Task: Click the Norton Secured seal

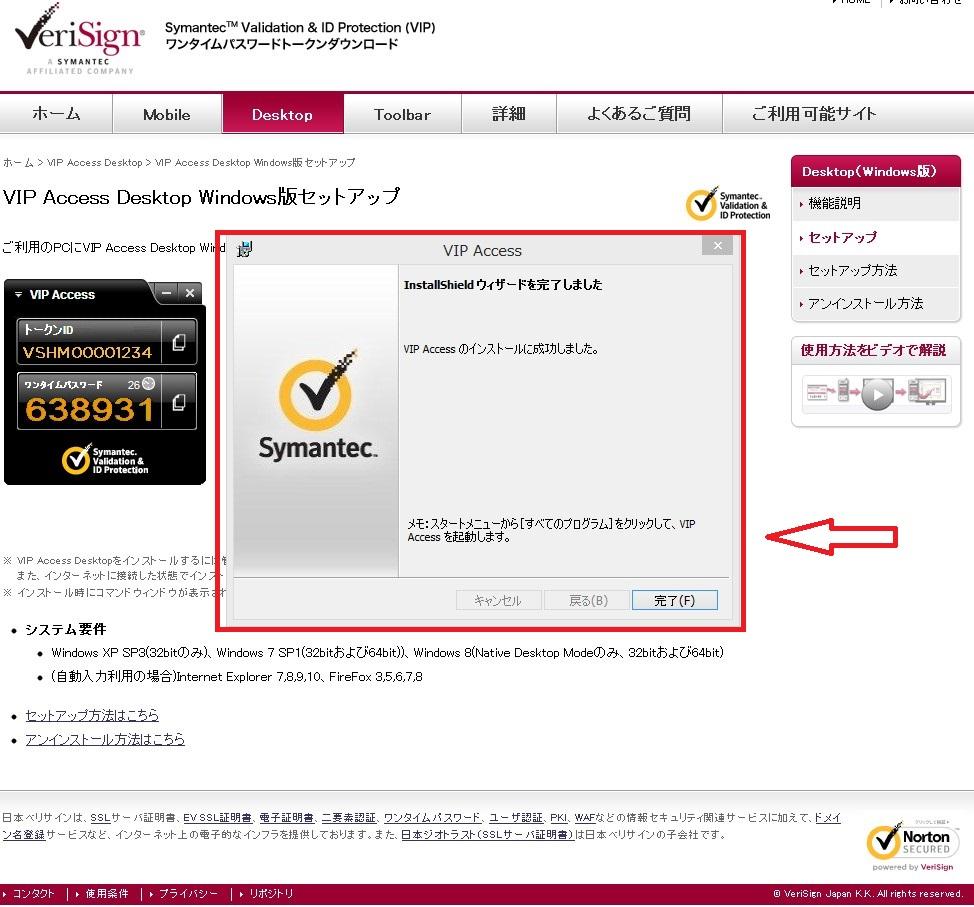Action: (913, 845)
